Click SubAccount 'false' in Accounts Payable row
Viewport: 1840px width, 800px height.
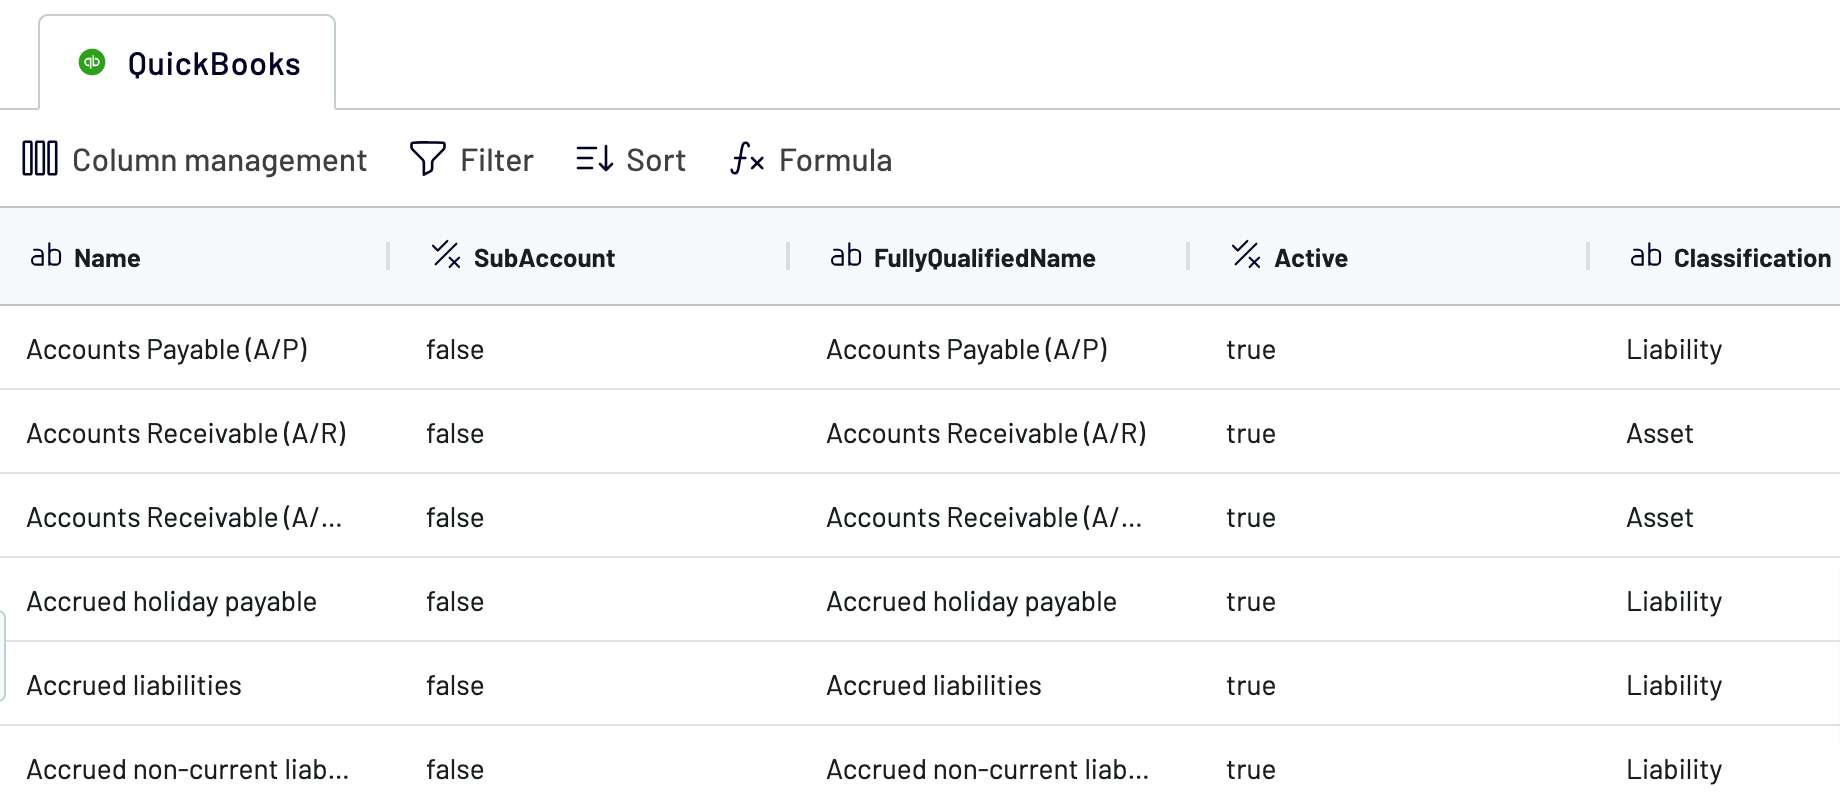coord(455,349)
